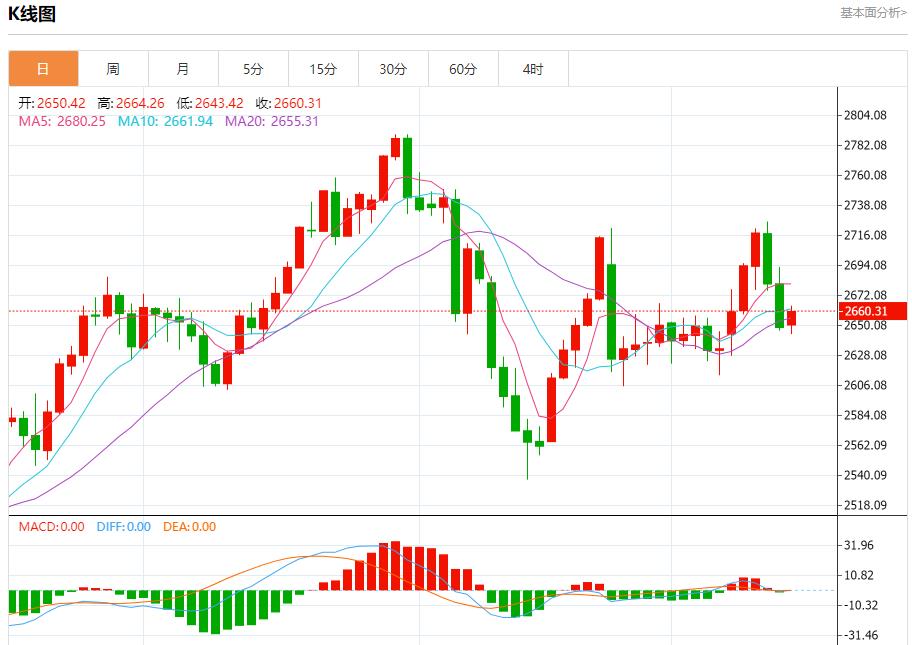The image size is (912, 645).
Task: Open the 基本面分析 link
Action: point(873,13)
